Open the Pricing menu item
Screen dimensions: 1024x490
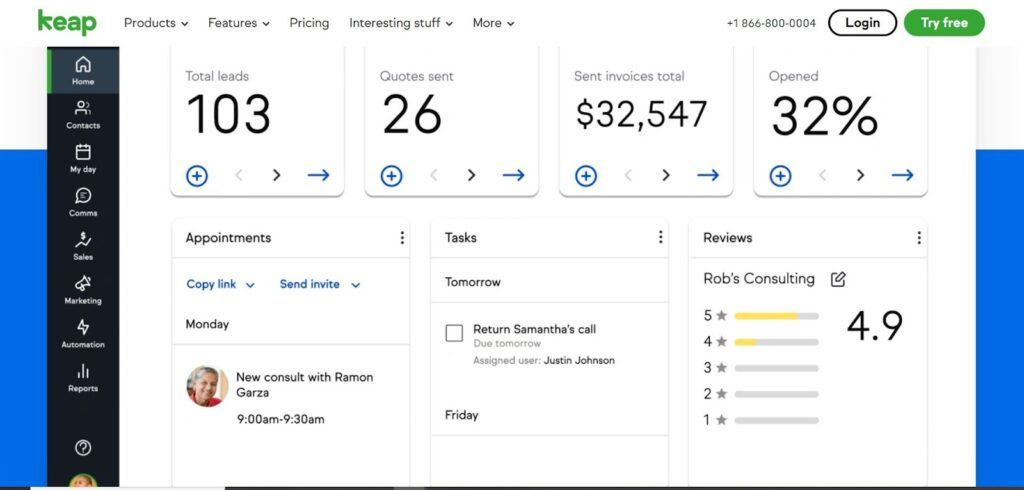tap(309, 23)
